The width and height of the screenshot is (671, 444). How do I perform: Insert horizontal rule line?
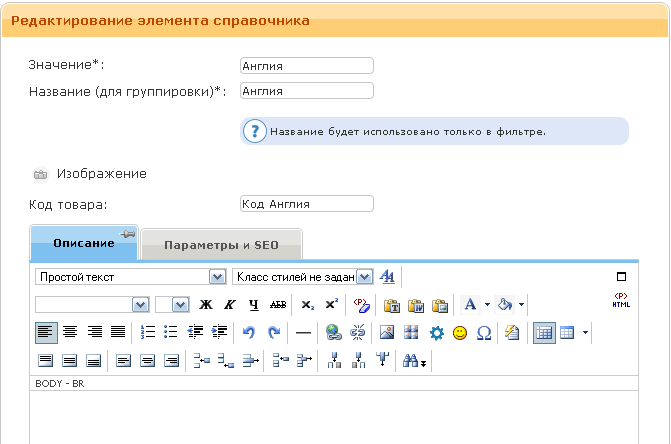303,333
